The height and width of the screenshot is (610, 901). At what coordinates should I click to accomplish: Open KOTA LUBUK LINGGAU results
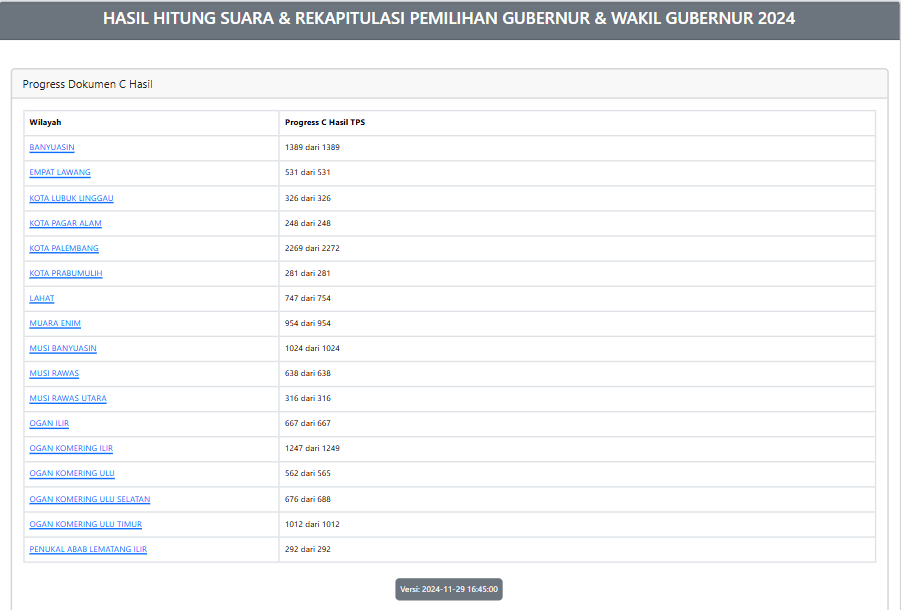tap(71, 198)
